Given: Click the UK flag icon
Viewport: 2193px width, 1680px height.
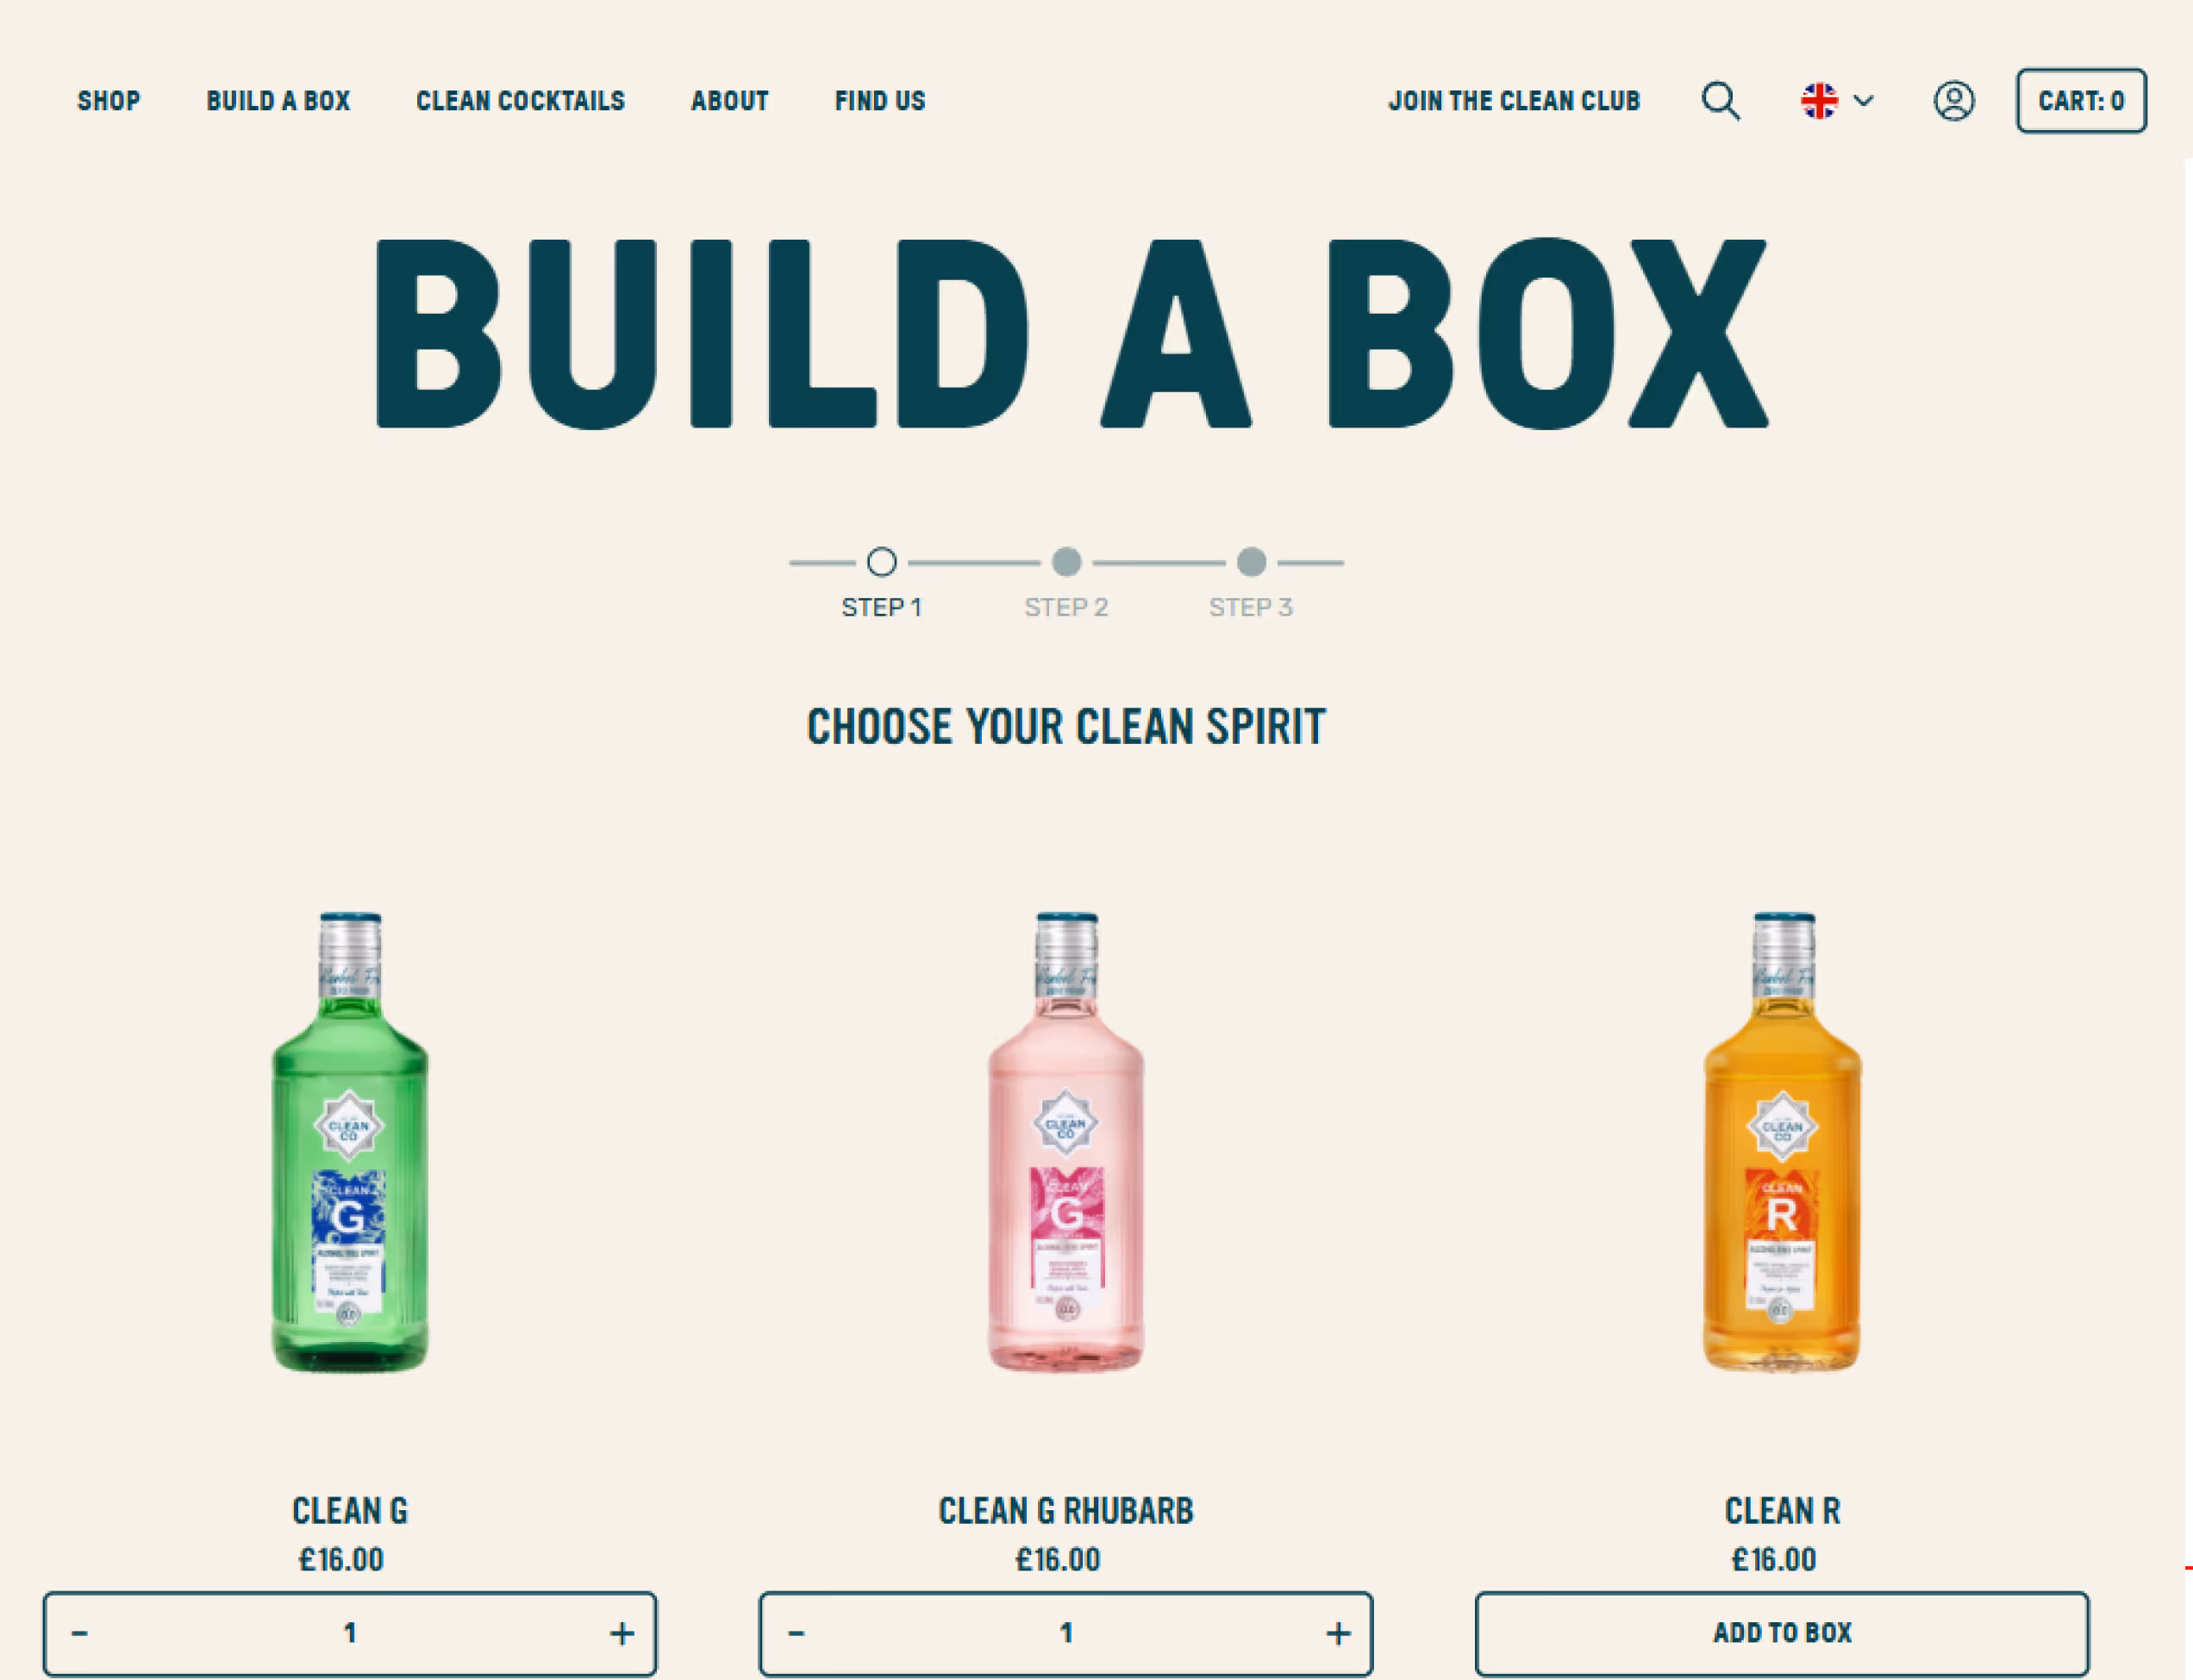Looking at the screenshot, I should tap(1818, 101).
